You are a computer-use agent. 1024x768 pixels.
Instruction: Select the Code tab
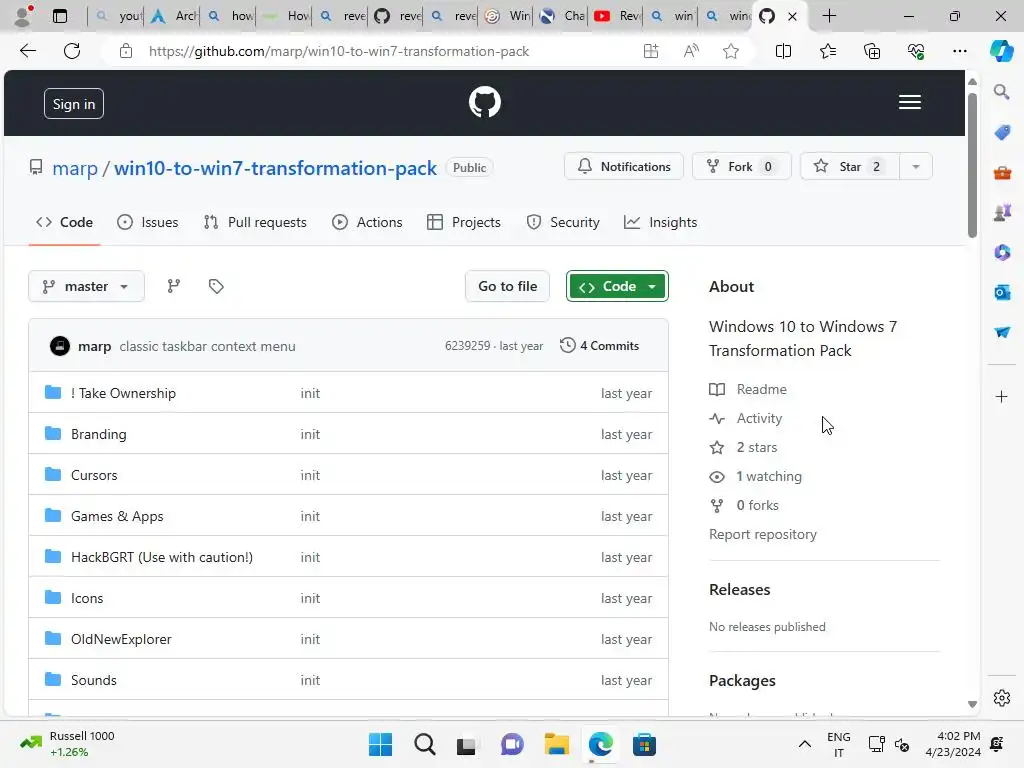point(64,222)
